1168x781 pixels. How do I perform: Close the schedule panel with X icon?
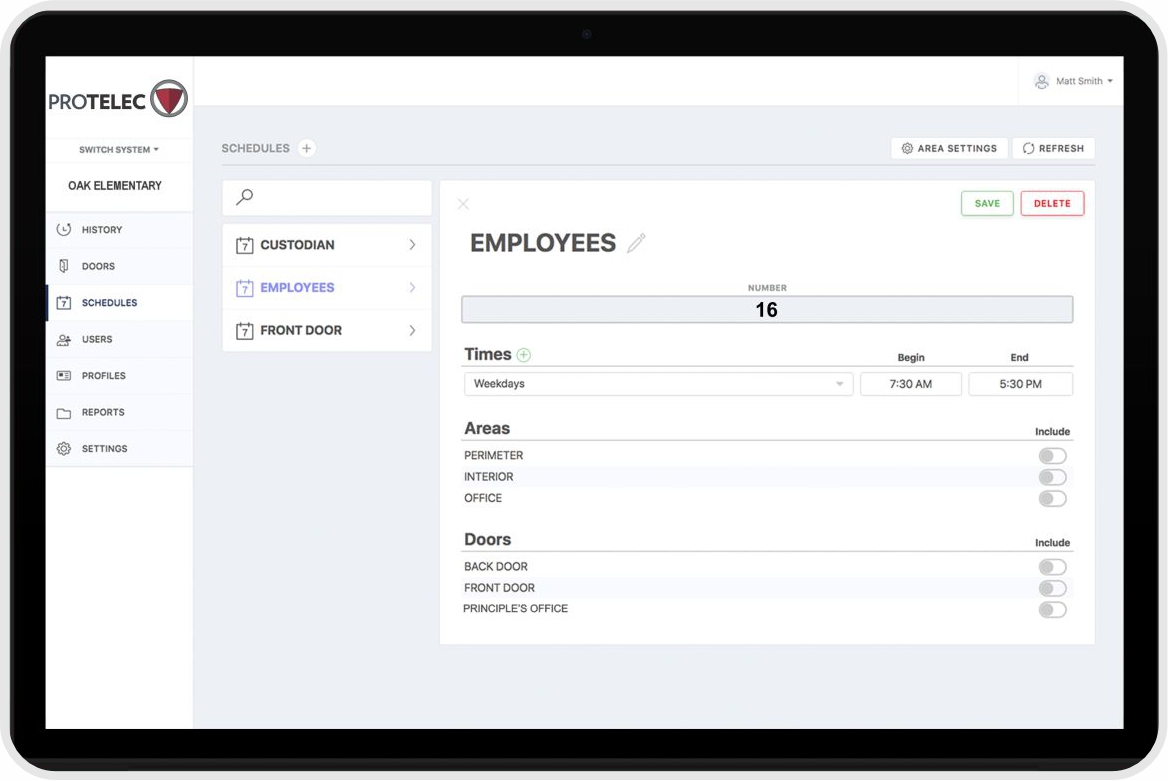tap(463, 204)
